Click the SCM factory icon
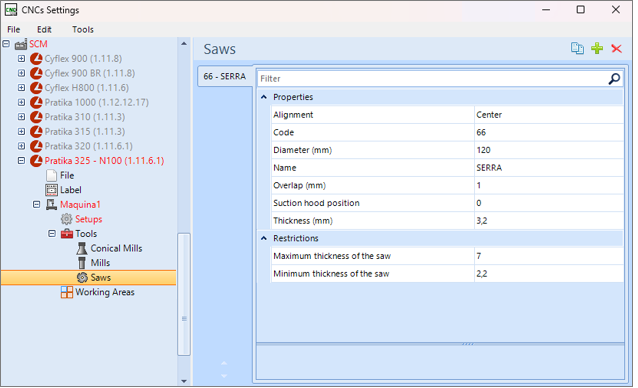This screenshot has height=388, width=638. 21,44
